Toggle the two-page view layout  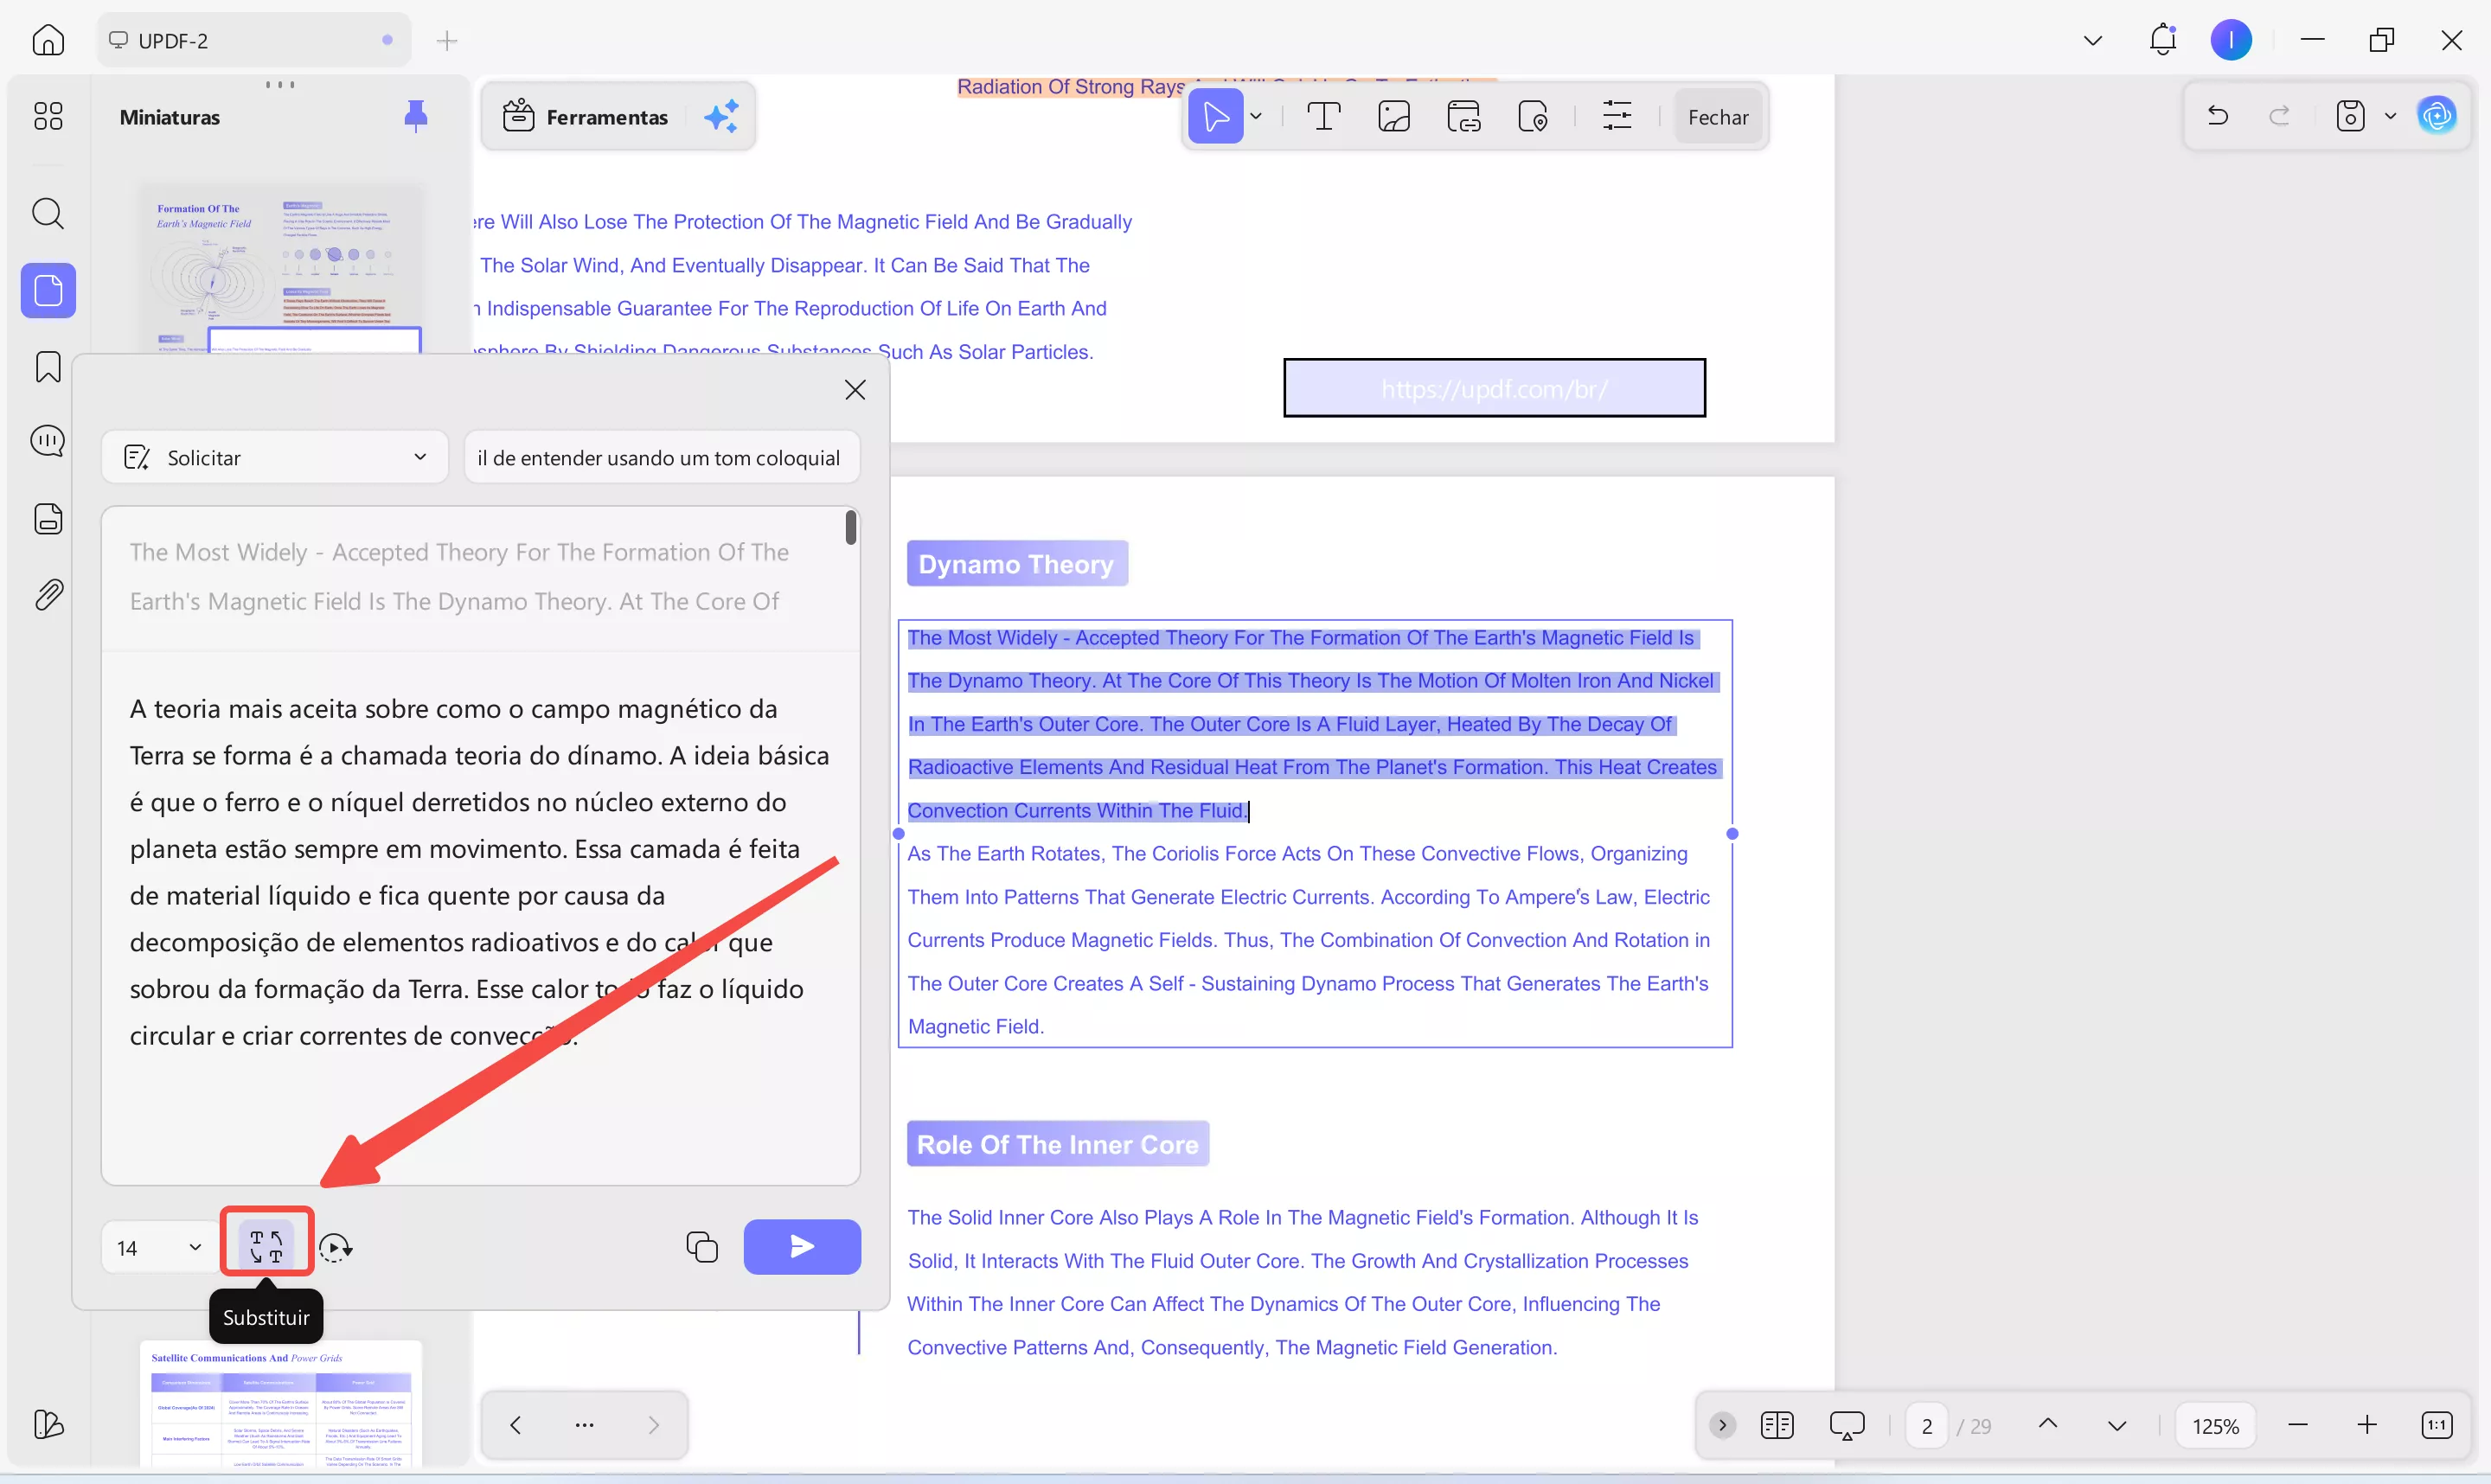1776,1425
